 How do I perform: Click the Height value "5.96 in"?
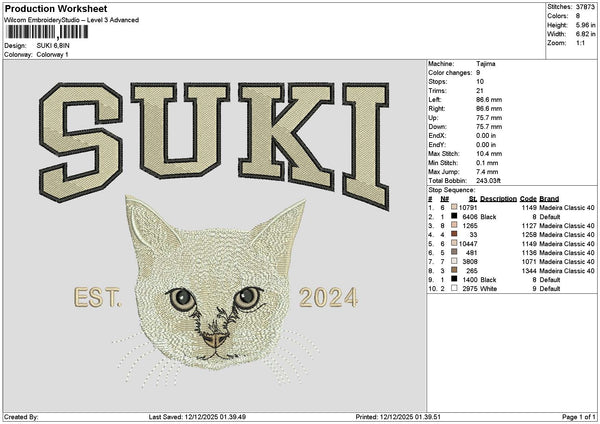point(585,25)
